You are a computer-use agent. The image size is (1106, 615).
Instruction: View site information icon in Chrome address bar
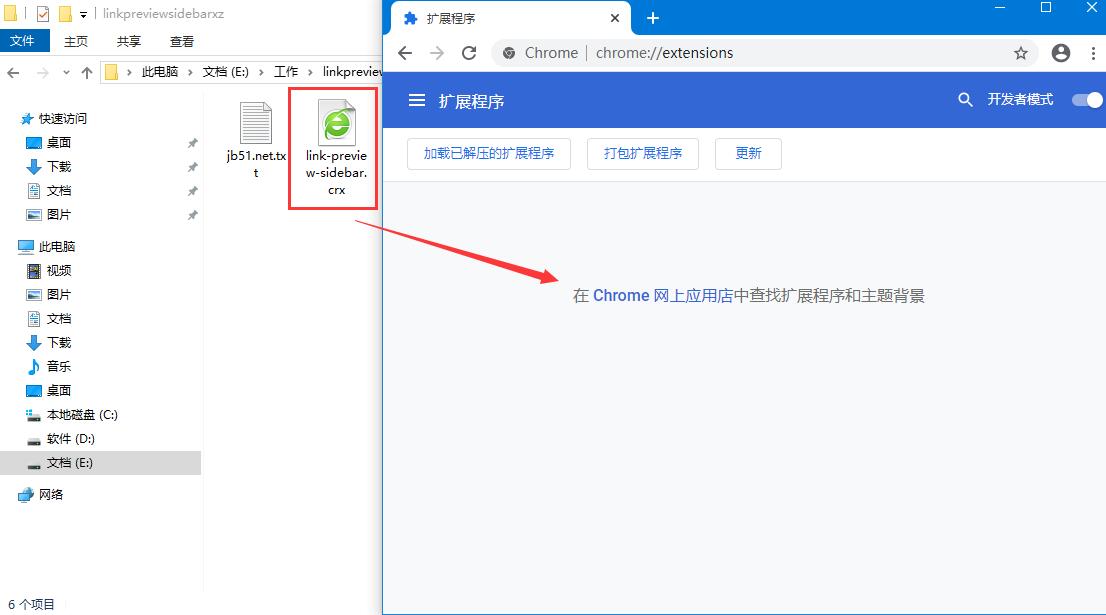[x=509, y=53]
